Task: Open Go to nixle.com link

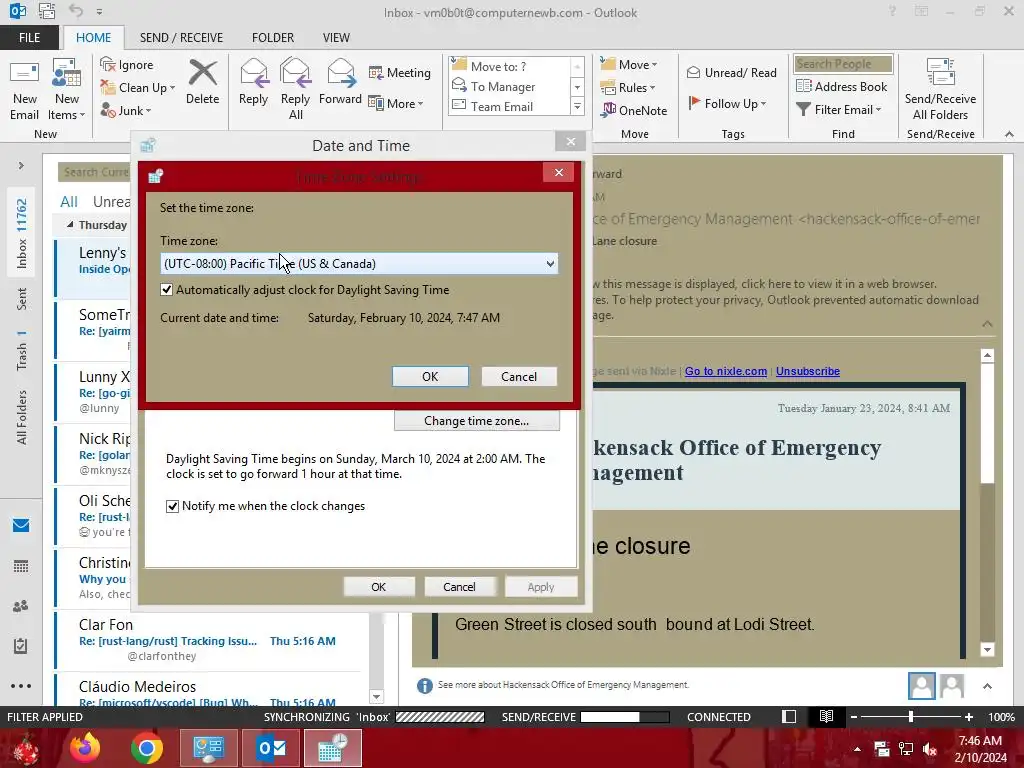Action: coord(726,371)
